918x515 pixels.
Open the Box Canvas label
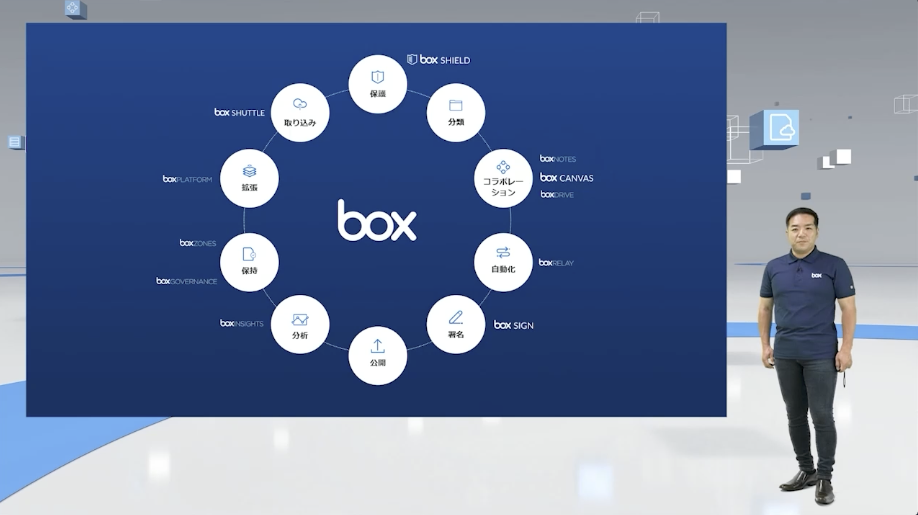(x=566, y=178)
